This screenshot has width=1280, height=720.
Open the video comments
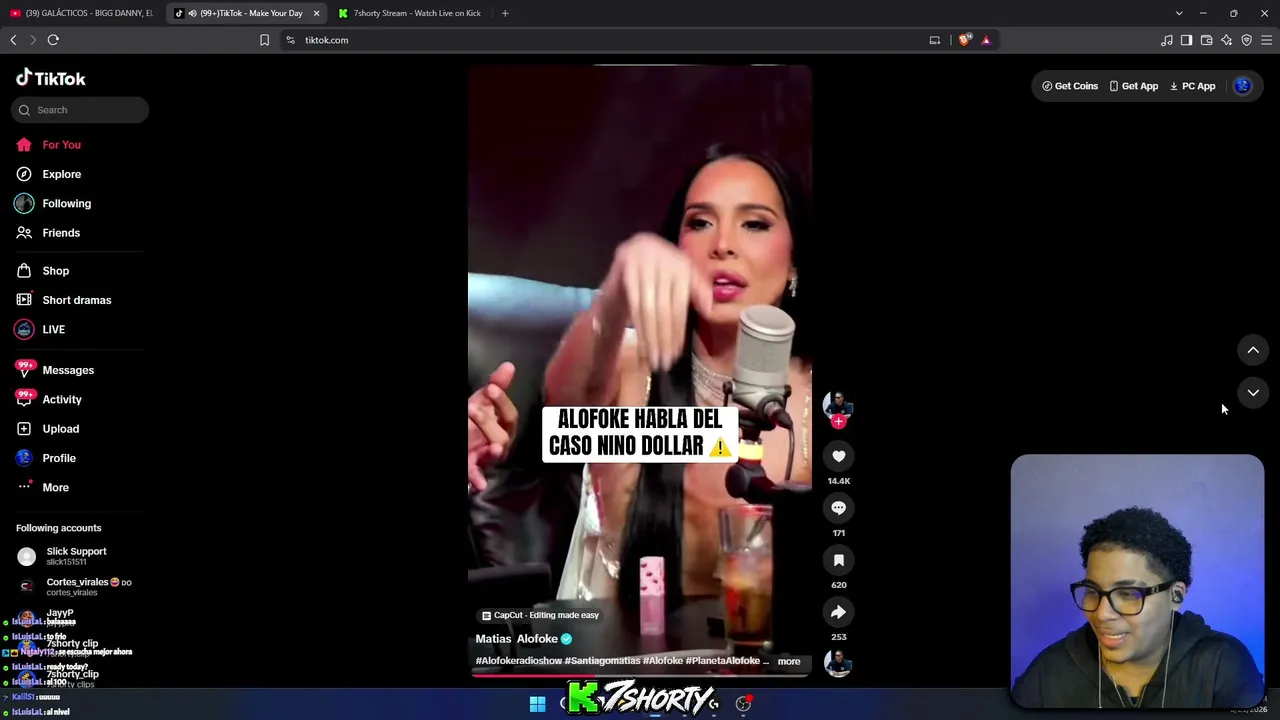pos(838,508)
